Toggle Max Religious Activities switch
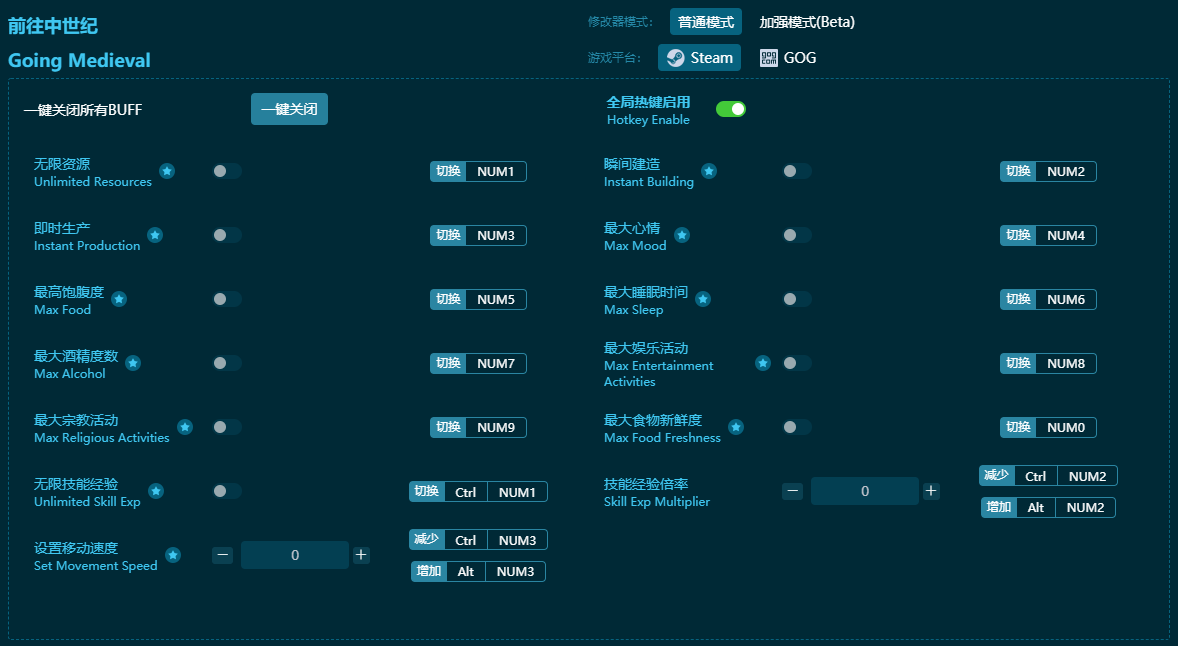The height and width of the screenshot is (646, 1178). point(226,427)
